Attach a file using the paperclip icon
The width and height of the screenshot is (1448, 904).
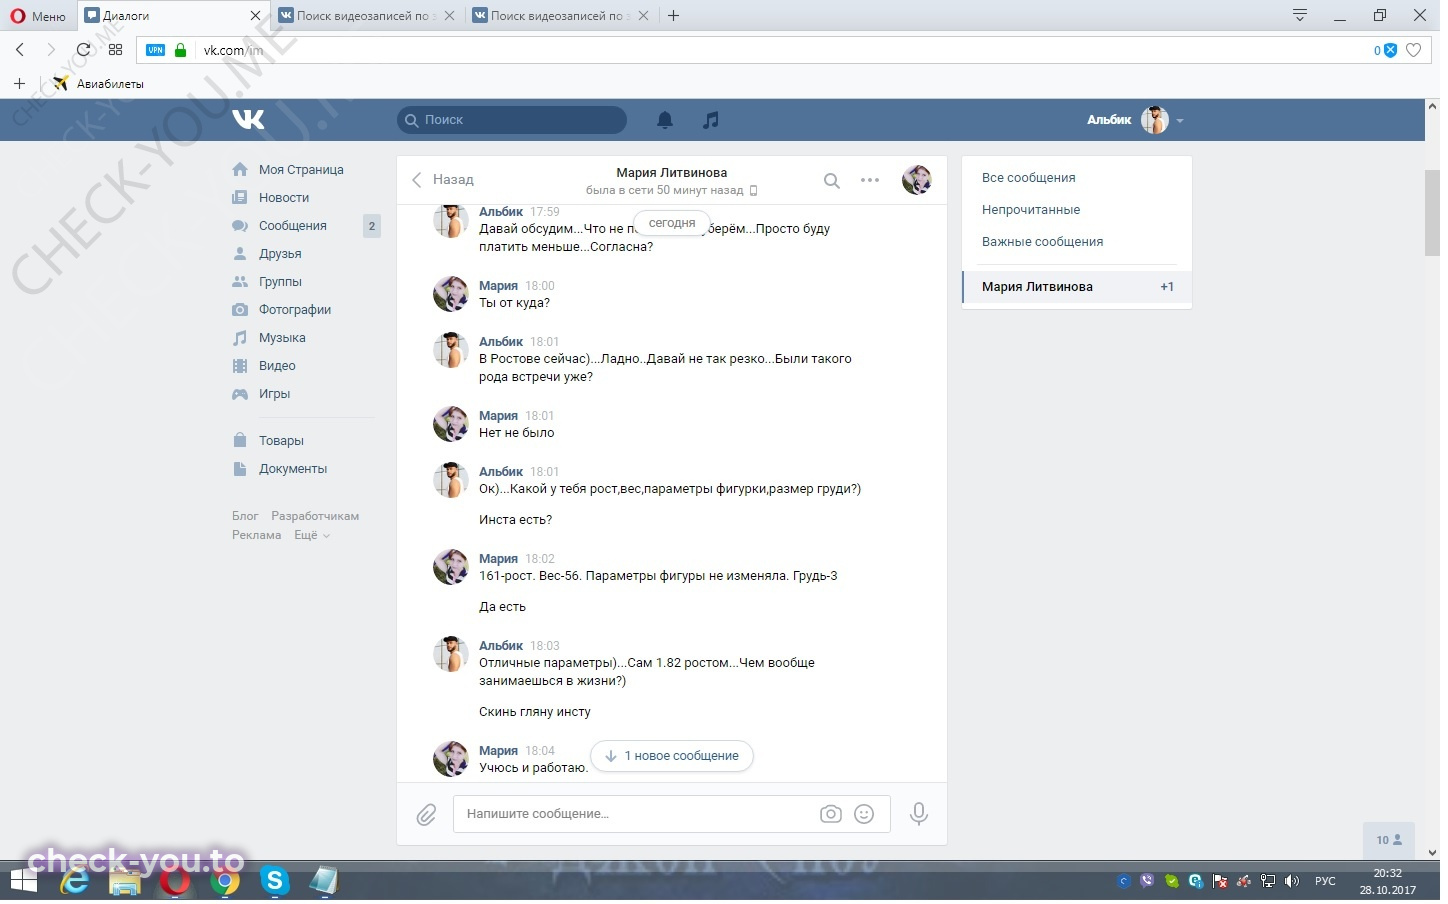(x=426, y=815)
